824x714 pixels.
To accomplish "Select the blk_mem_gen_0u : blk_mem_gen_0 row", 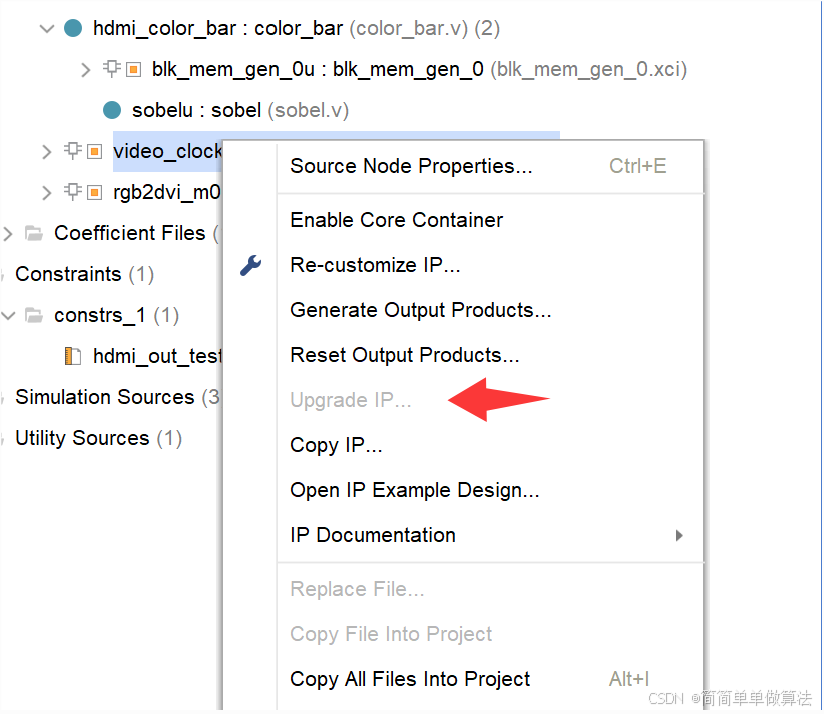I will point(419,69).
